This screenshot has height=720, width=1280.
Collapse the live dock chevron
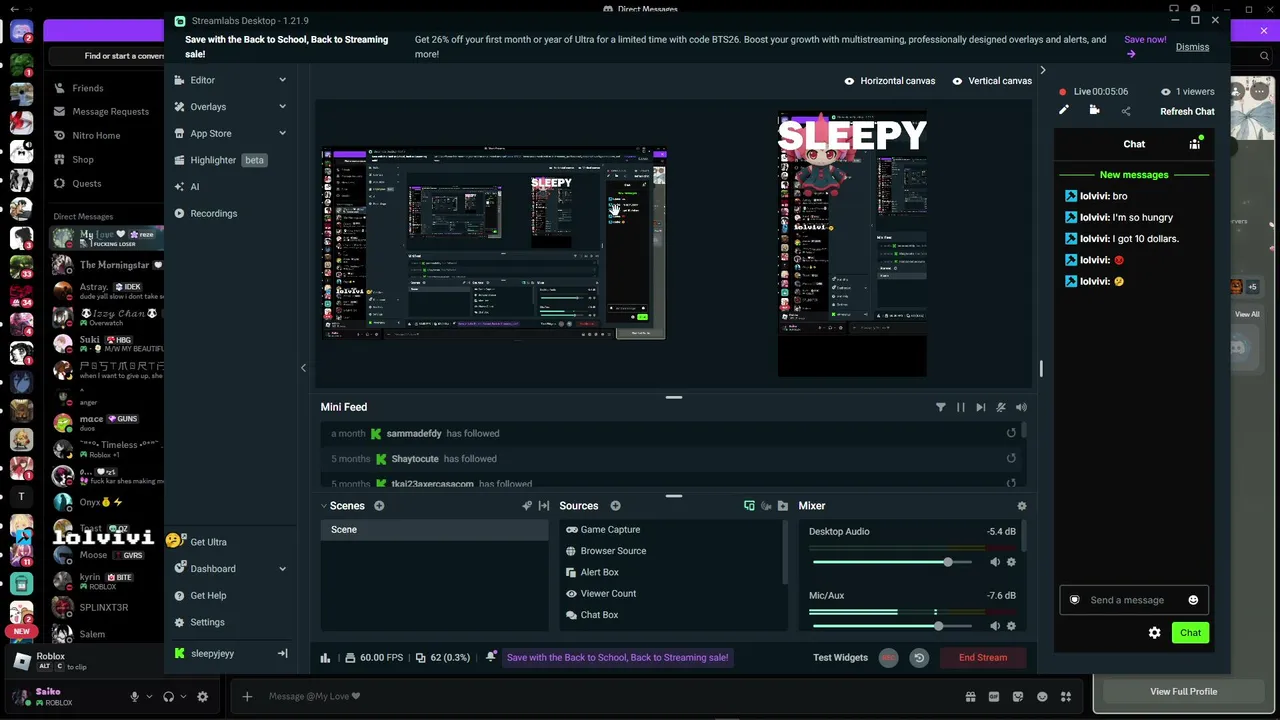[x=1042, y=70]
